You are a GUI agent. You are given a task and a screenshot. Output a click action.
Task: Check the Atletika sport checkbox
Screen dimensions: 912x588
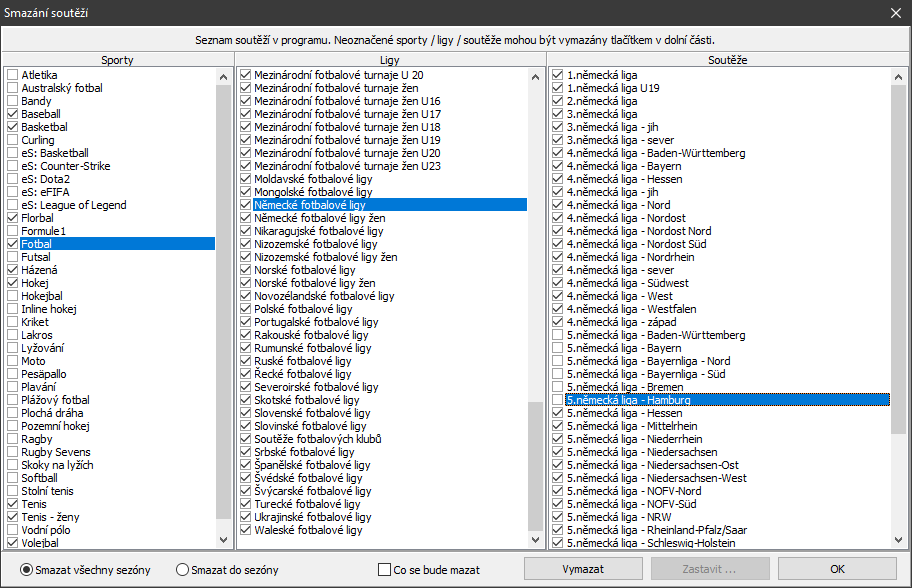coord(12,75)
